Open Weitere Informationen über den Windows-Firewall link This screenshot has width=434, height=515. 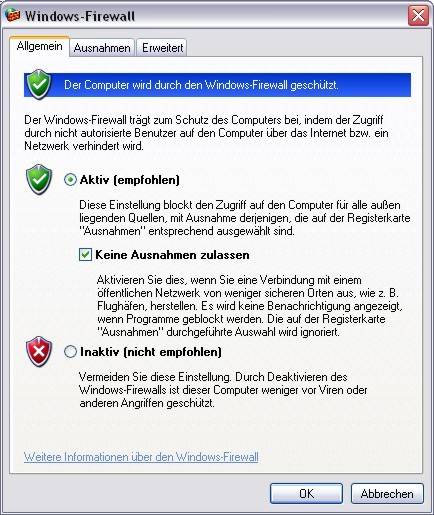[x=141, y=457]
